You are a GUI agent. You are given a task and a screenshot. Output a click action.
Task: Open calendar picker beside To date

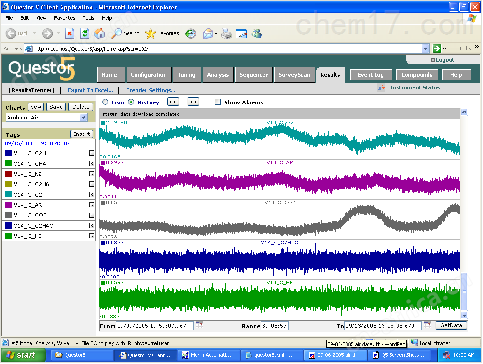427,325
